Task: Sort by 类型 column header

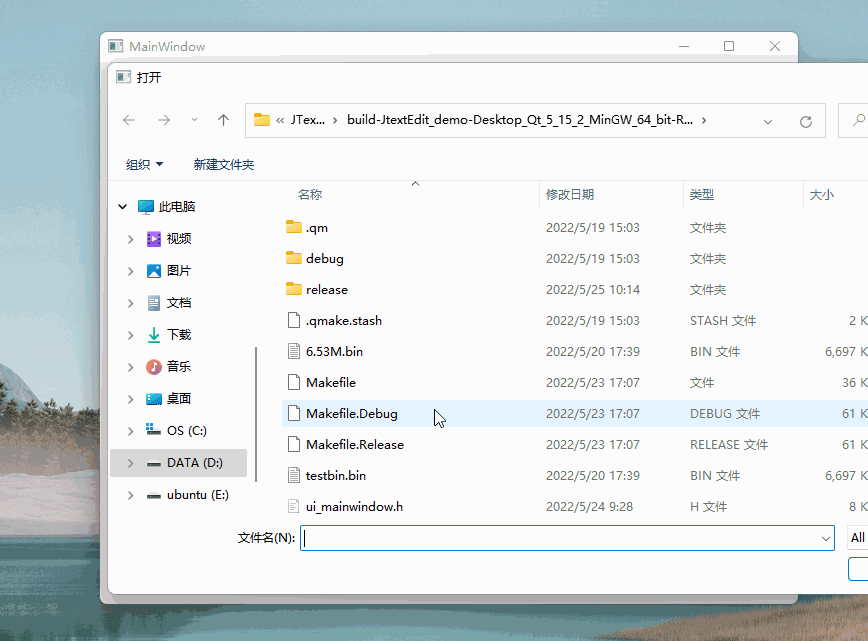Action: [701, 195]
